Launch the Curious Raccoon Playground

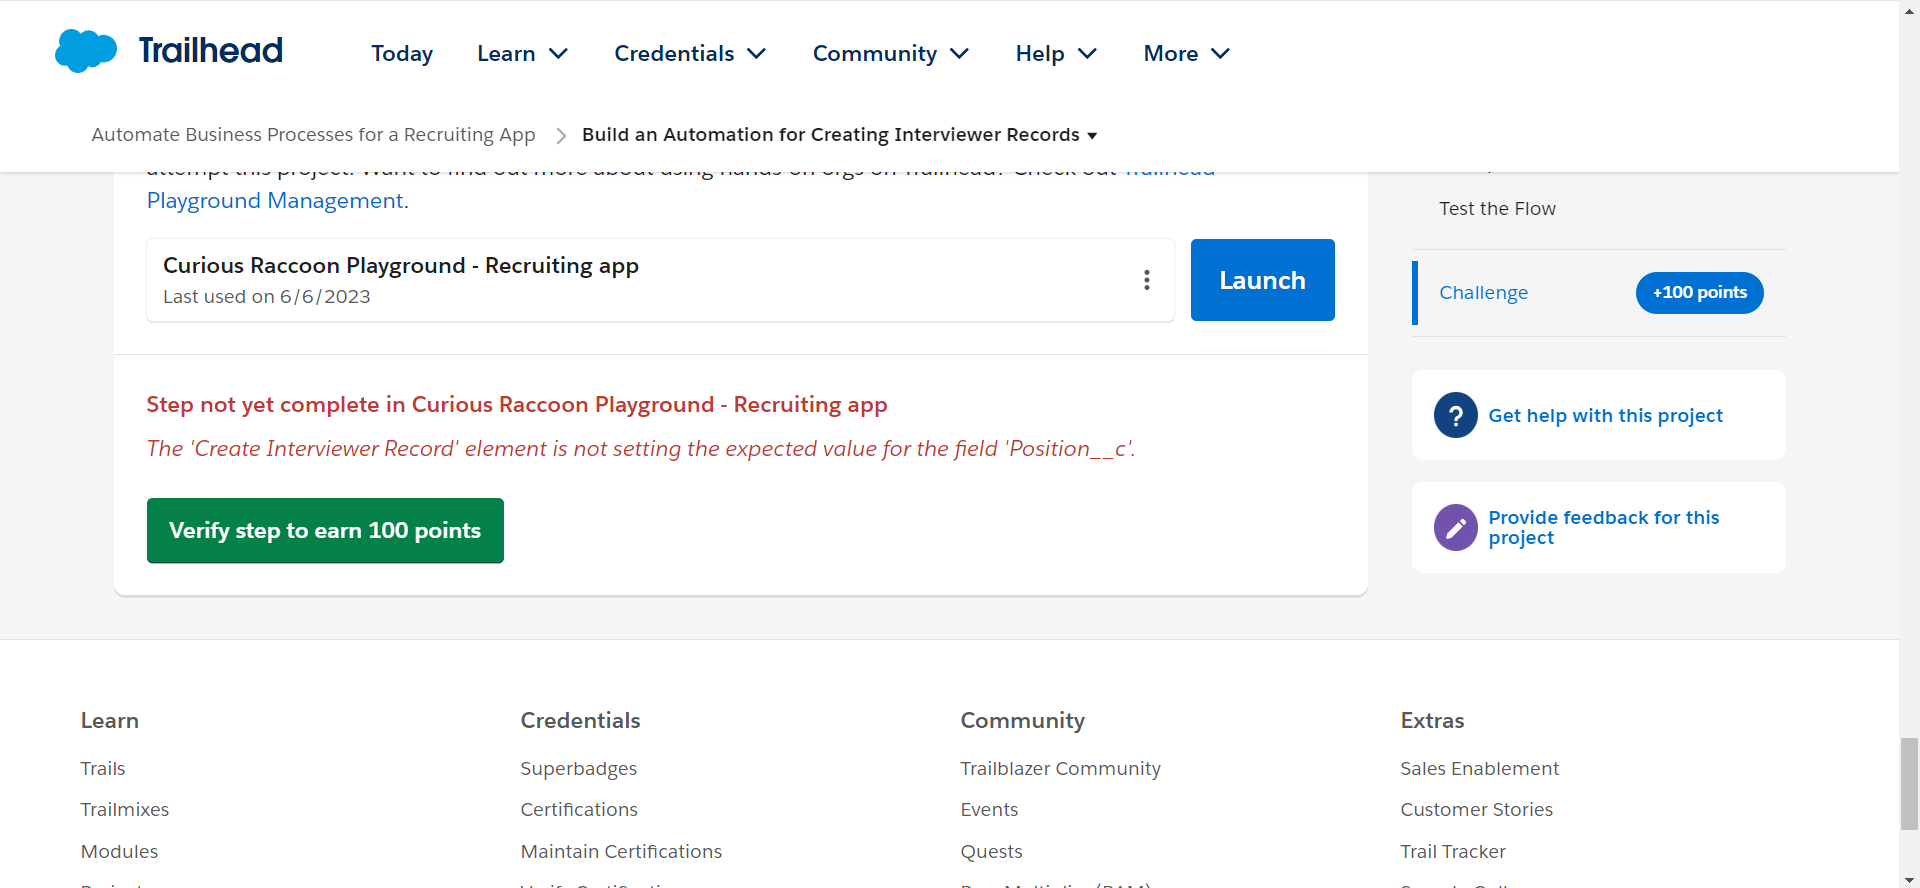(1262, 280)
